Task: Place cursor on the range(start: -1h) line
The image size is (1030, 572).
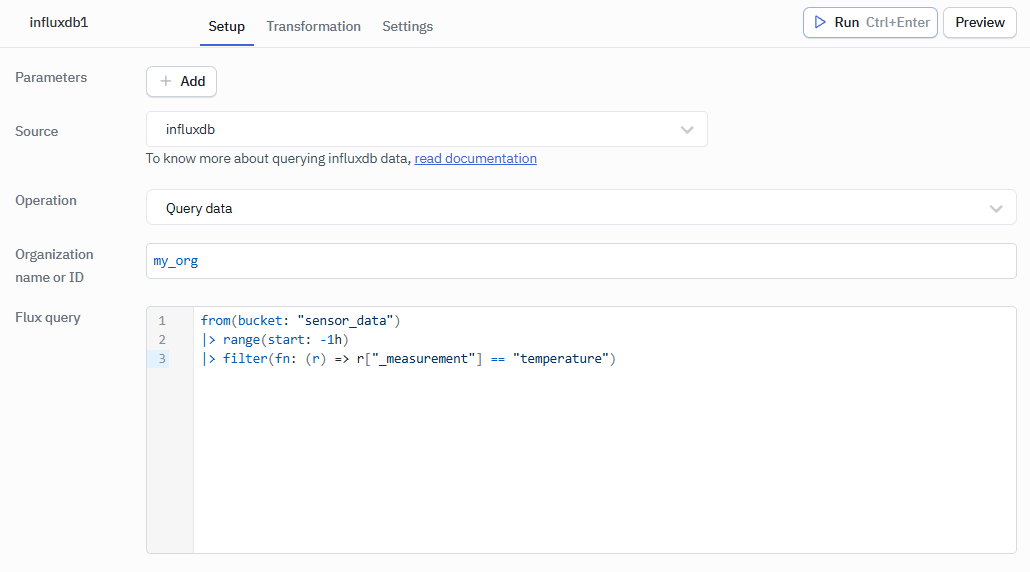Action: [275, 340]
